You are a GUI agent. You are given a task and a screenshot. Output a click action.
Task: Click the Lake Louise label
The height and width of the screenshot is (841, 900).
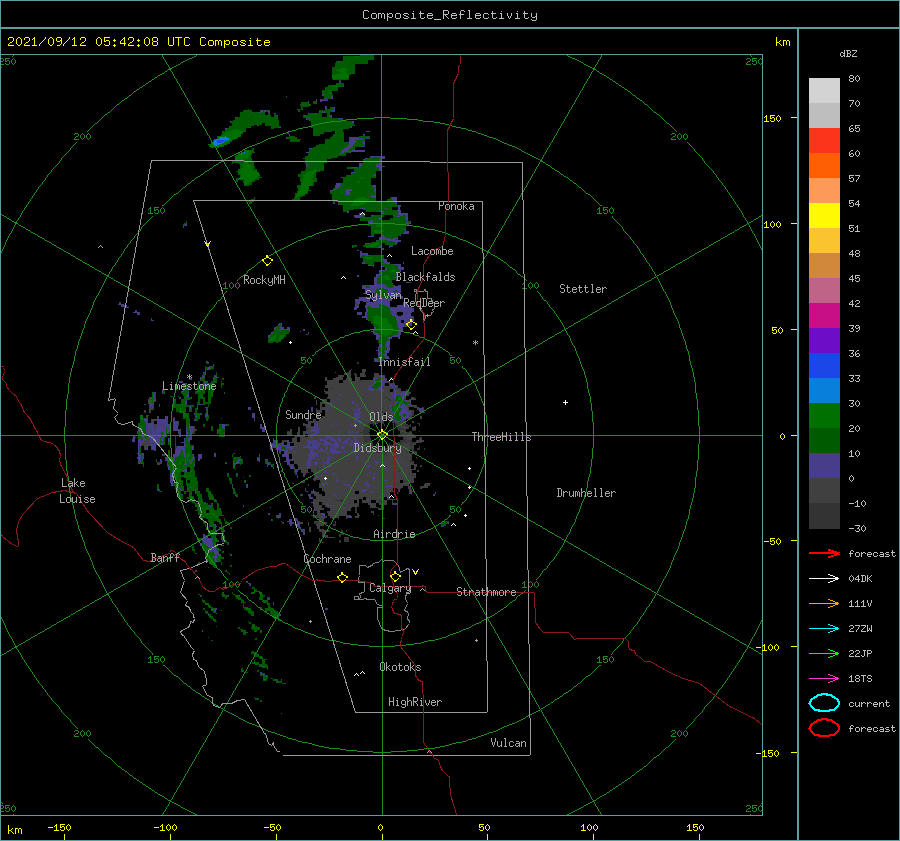[77, 491]
